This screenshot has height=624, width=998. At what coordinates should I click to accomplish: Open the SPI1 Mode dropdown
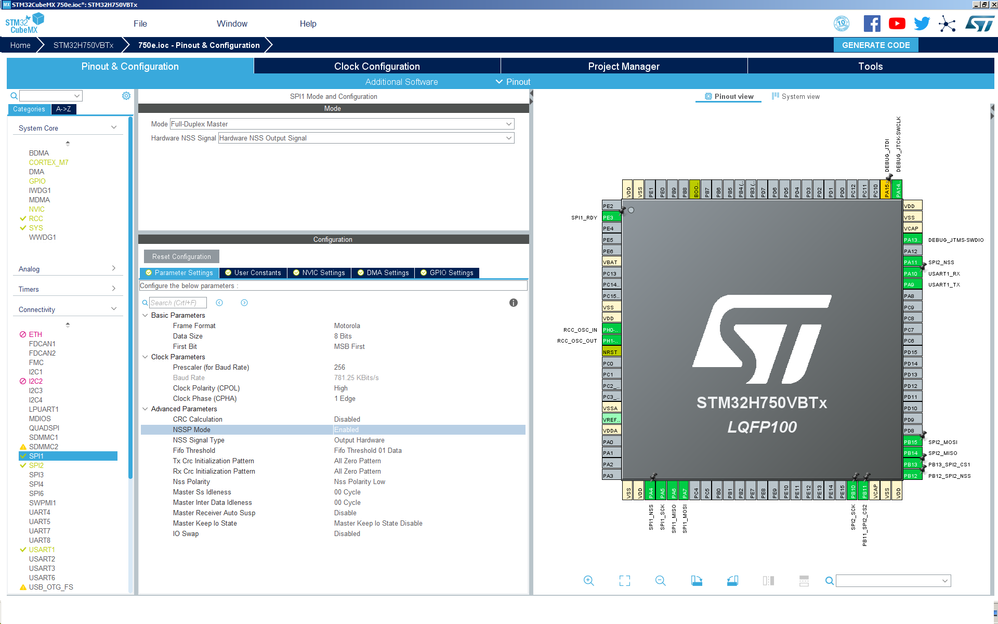pyautogui.click(x=341, y=124)
